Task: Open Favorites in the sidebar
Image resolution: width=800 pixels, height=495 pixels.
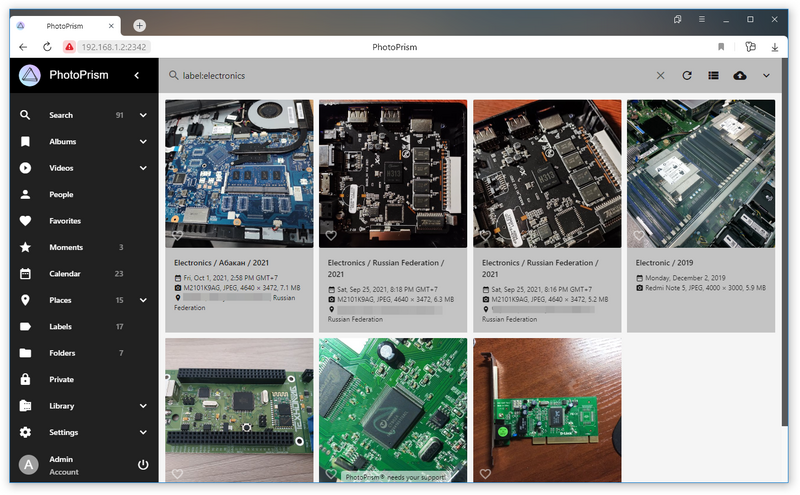Action: tap(65, 221)
